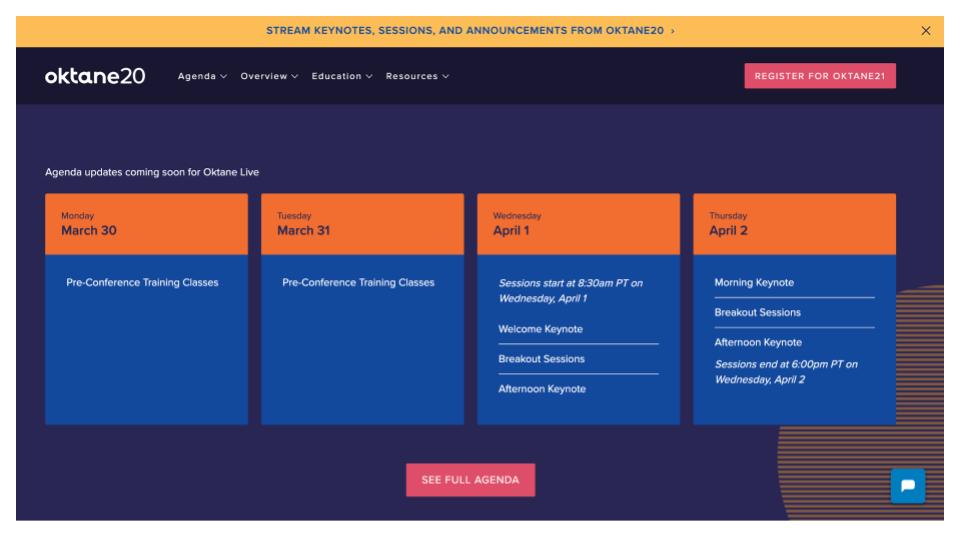Select the Tuesday March 31 card header
Screen dimensions: 960x540
click(x=362, y=224)
